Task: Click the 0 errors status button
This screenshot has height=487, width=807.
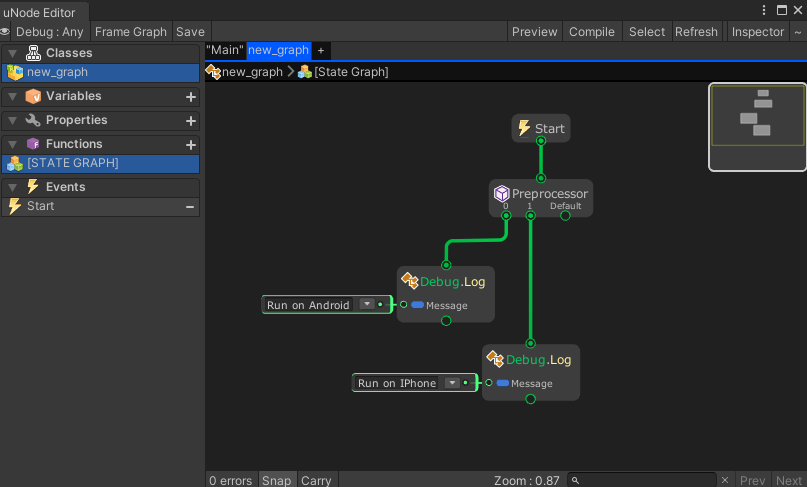Action: (x=231, y=480)
